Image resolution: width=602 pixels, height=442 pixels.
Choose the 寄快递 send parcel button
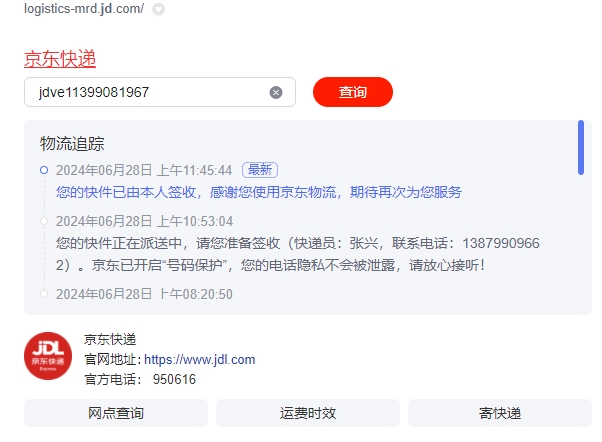click(x=500, y=413)
